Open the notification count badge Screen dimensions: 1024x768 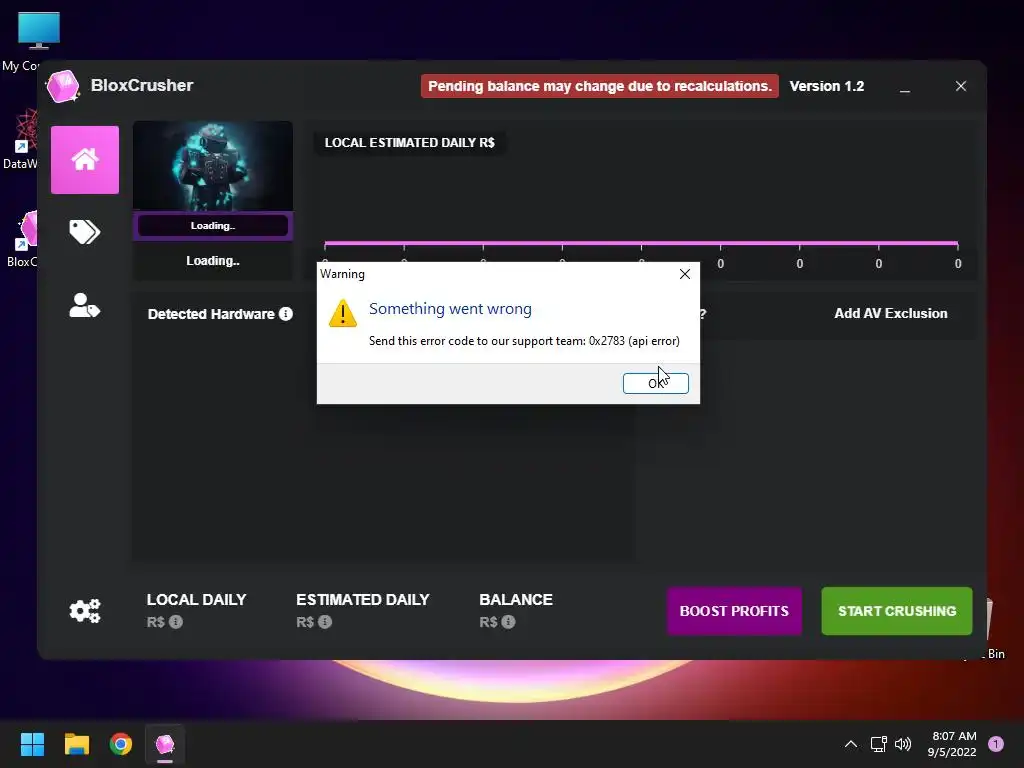pyautogui.click(x=996, y=744)
